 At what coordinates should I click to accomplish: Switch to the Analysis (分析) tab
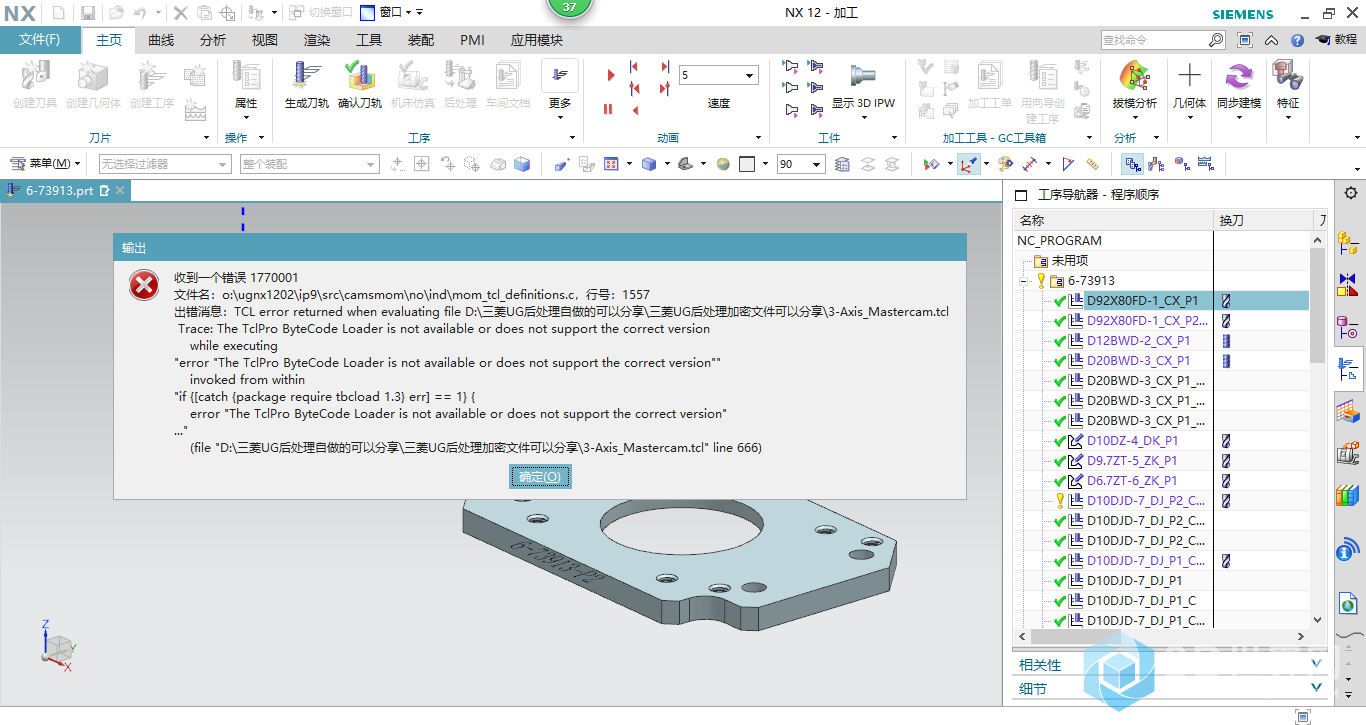pos(213,40)
